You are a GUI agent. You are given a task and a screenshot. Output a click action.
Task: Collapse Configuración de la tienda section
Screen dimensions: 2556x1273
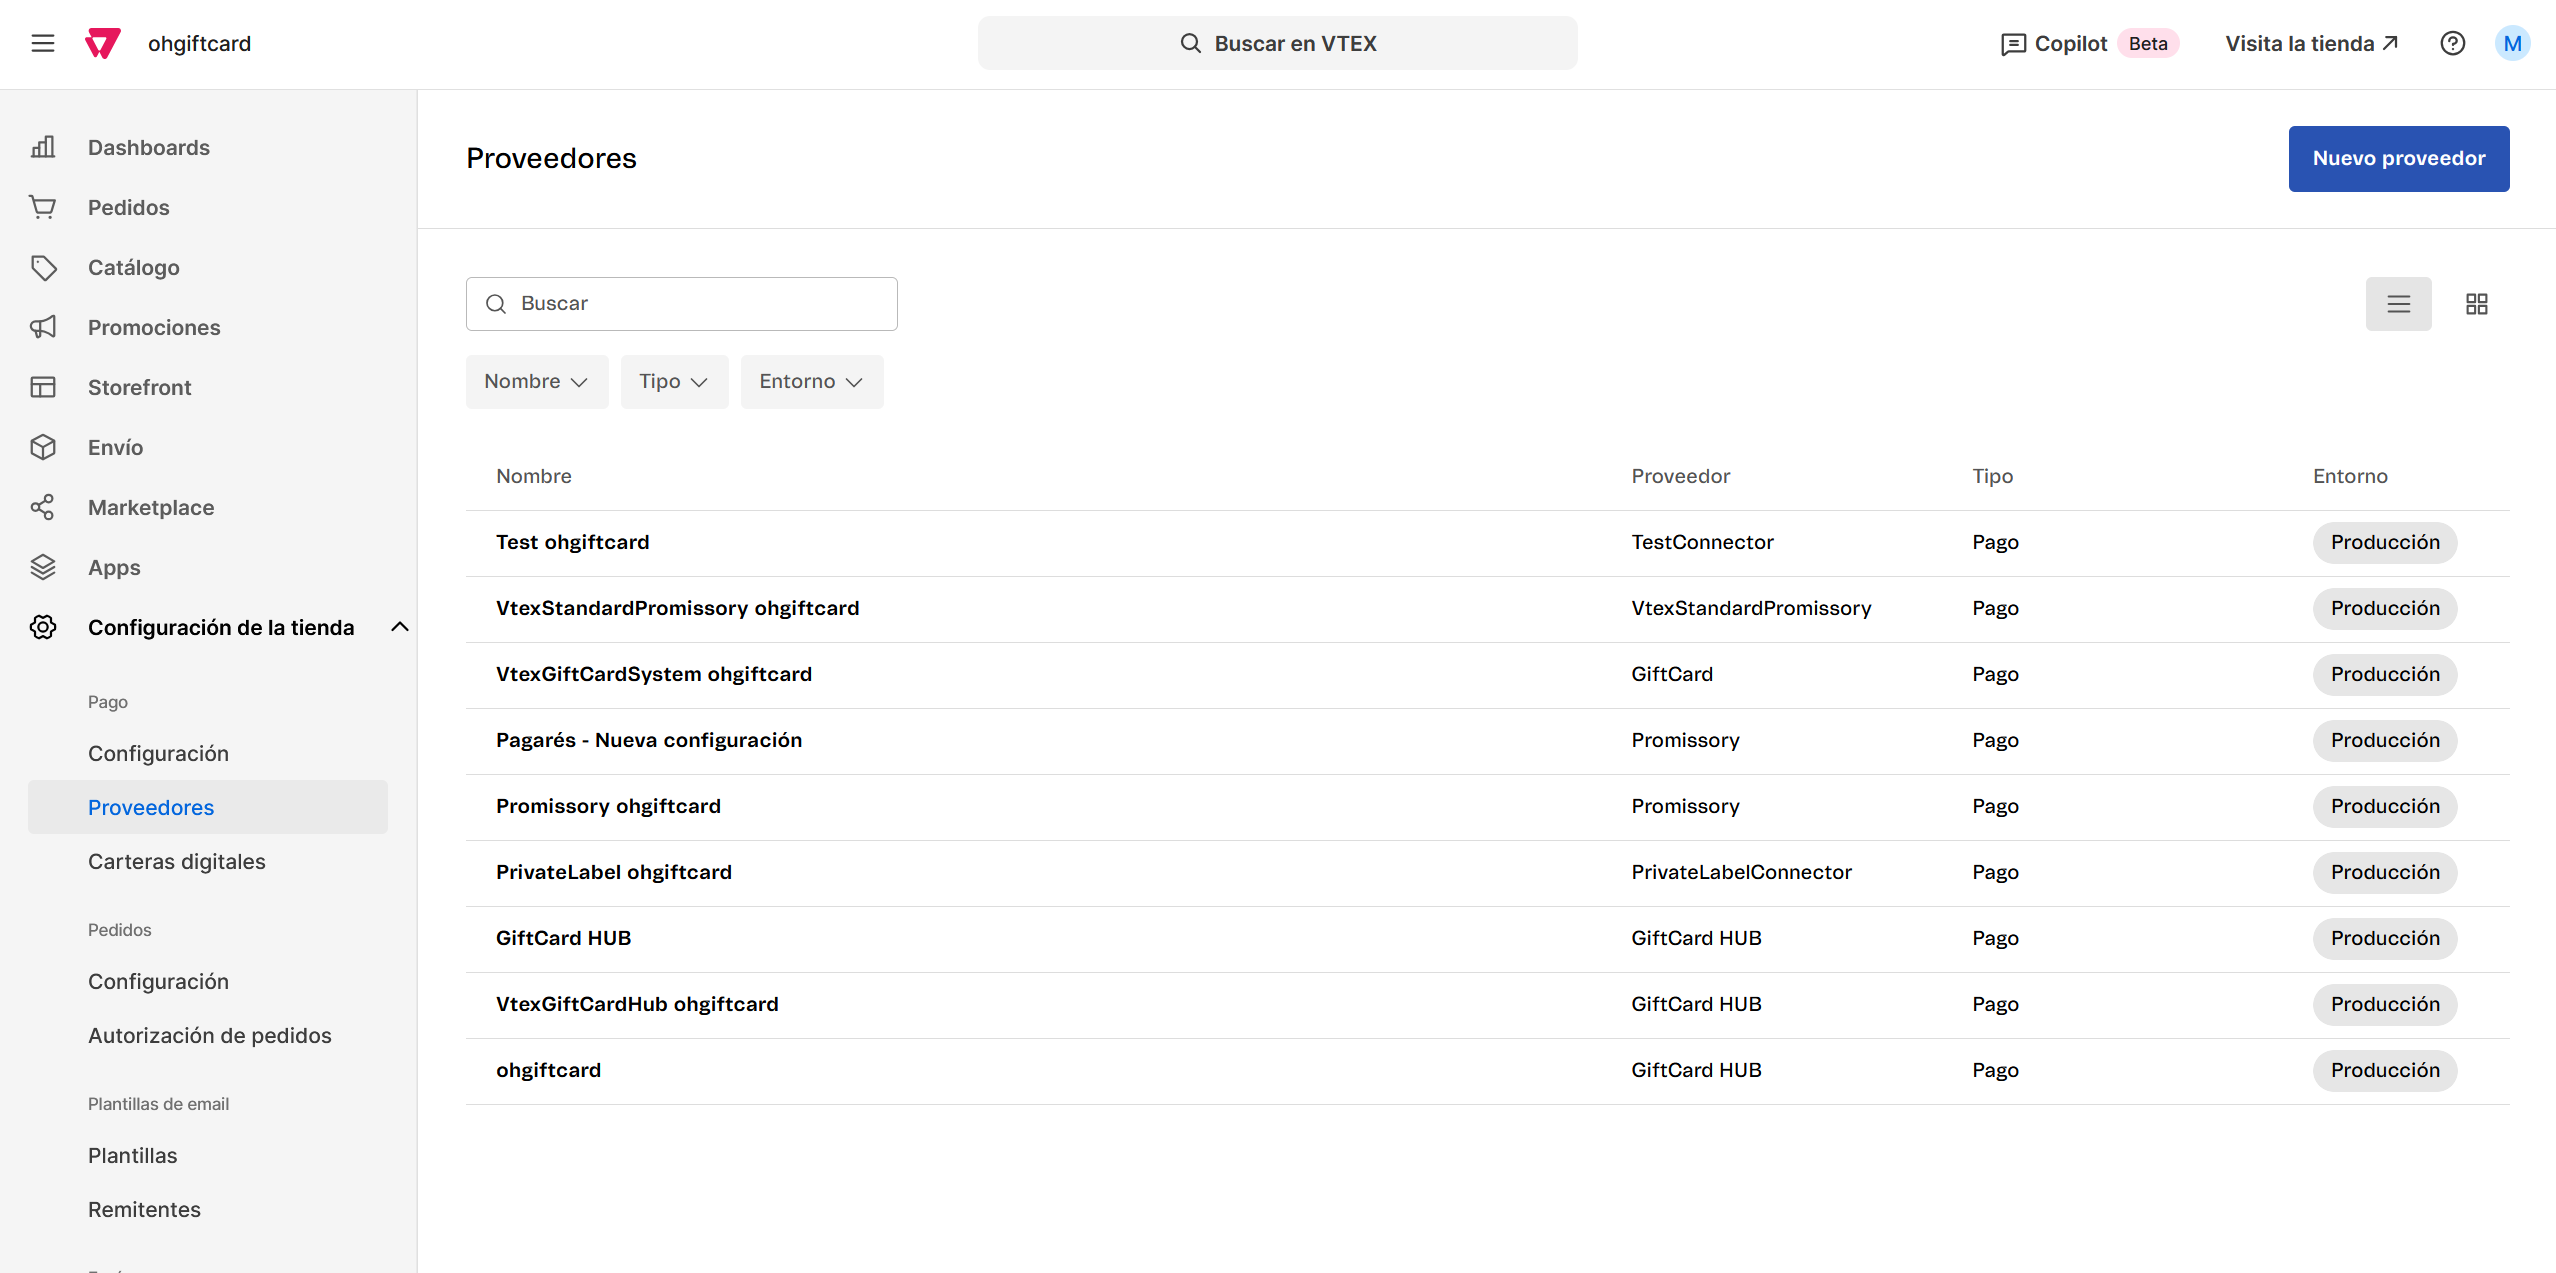tap(400, 627)
